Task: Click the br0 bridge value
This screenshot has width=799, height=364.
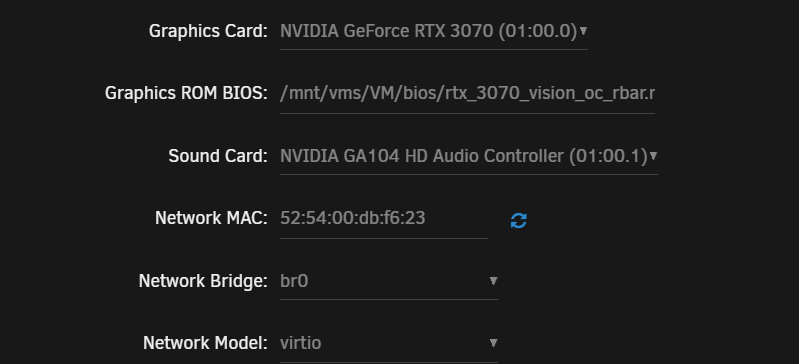Action: (294, 281)
